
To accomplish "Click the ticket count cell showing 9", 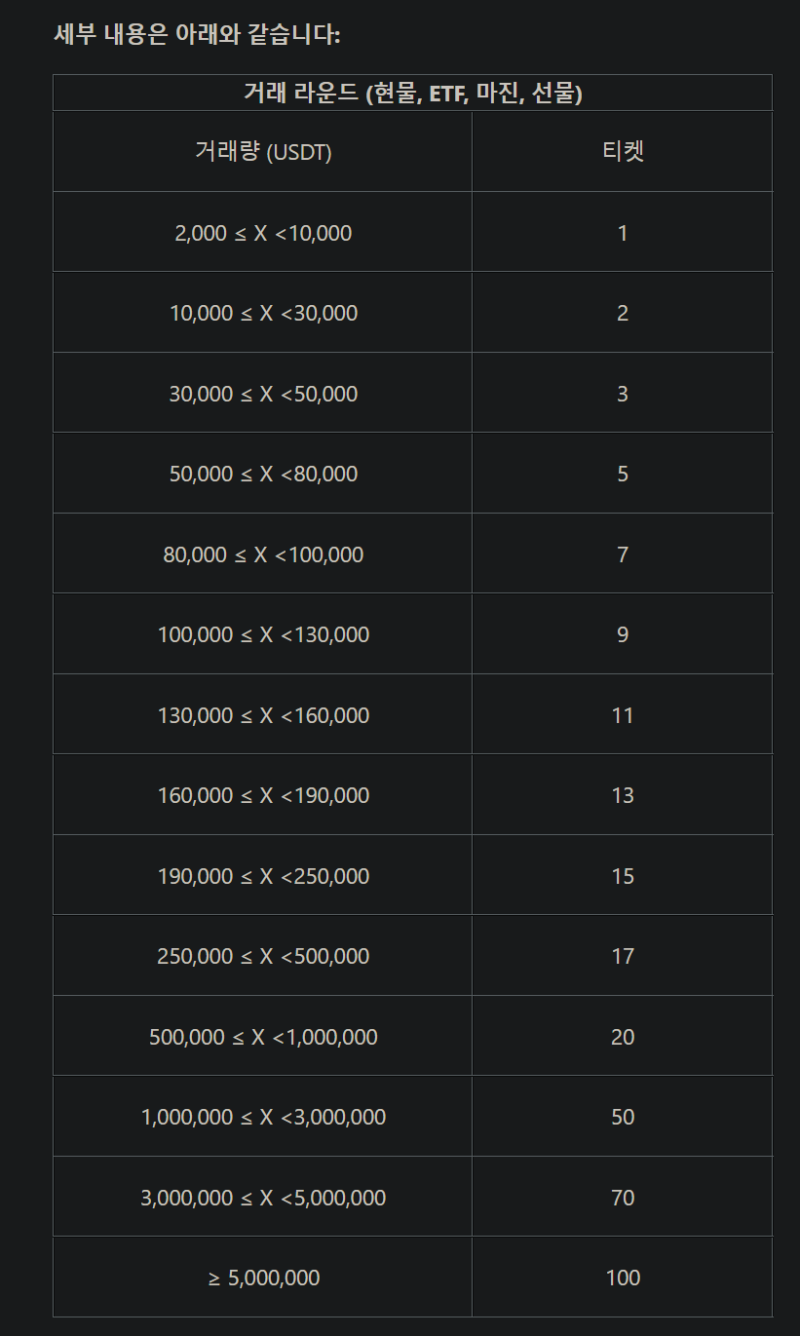I will 622,635.
